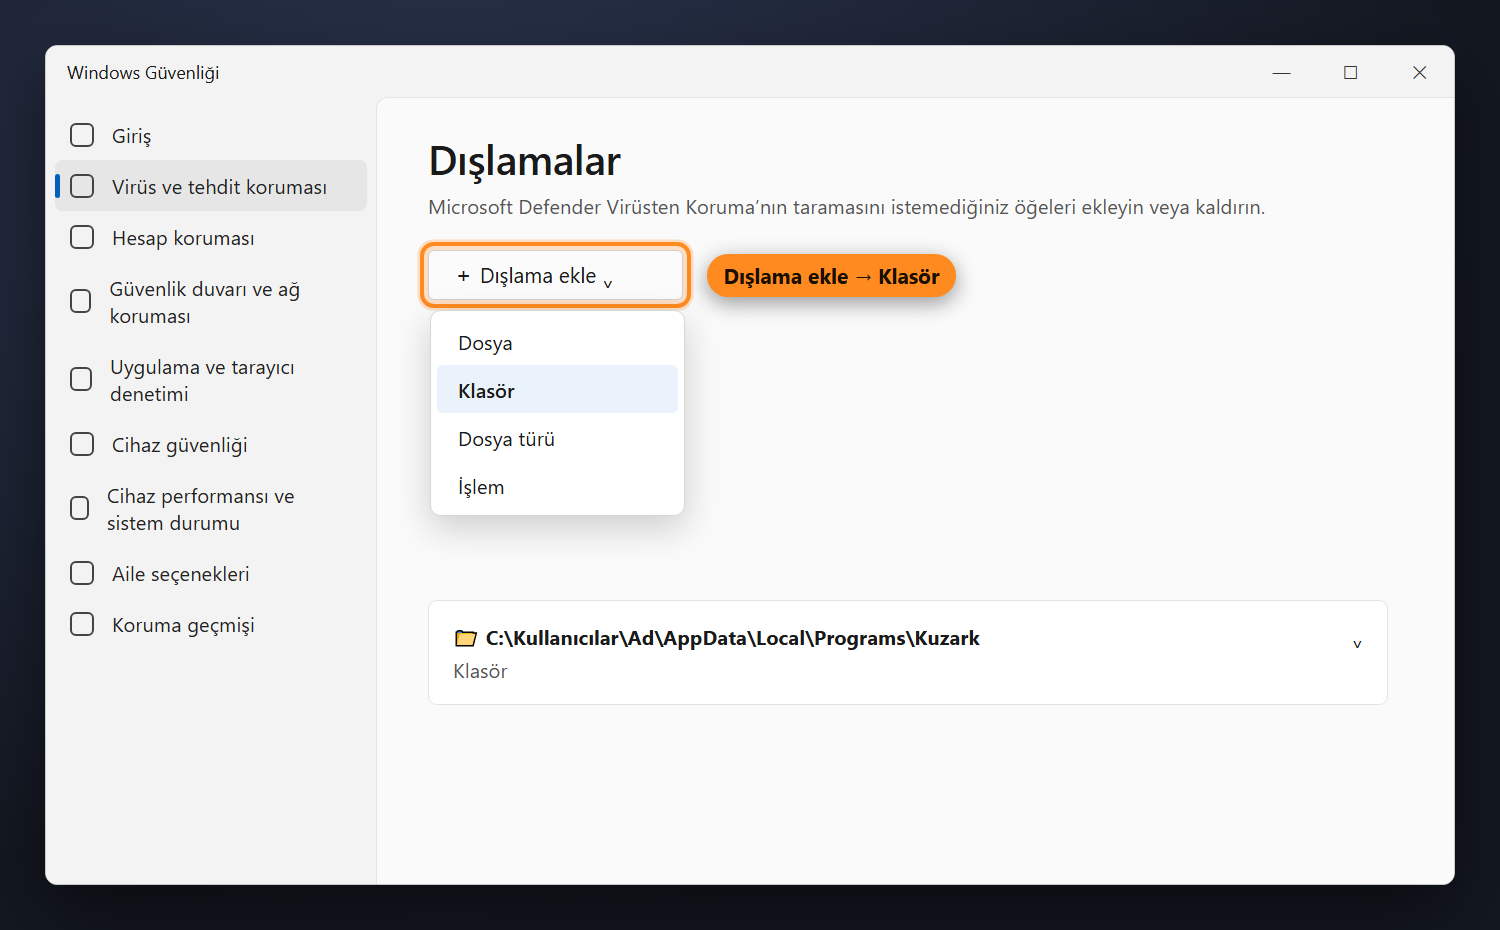Pick Dosya türü in the dropdown menu
1500x930 pixels.
pos(557,439)
